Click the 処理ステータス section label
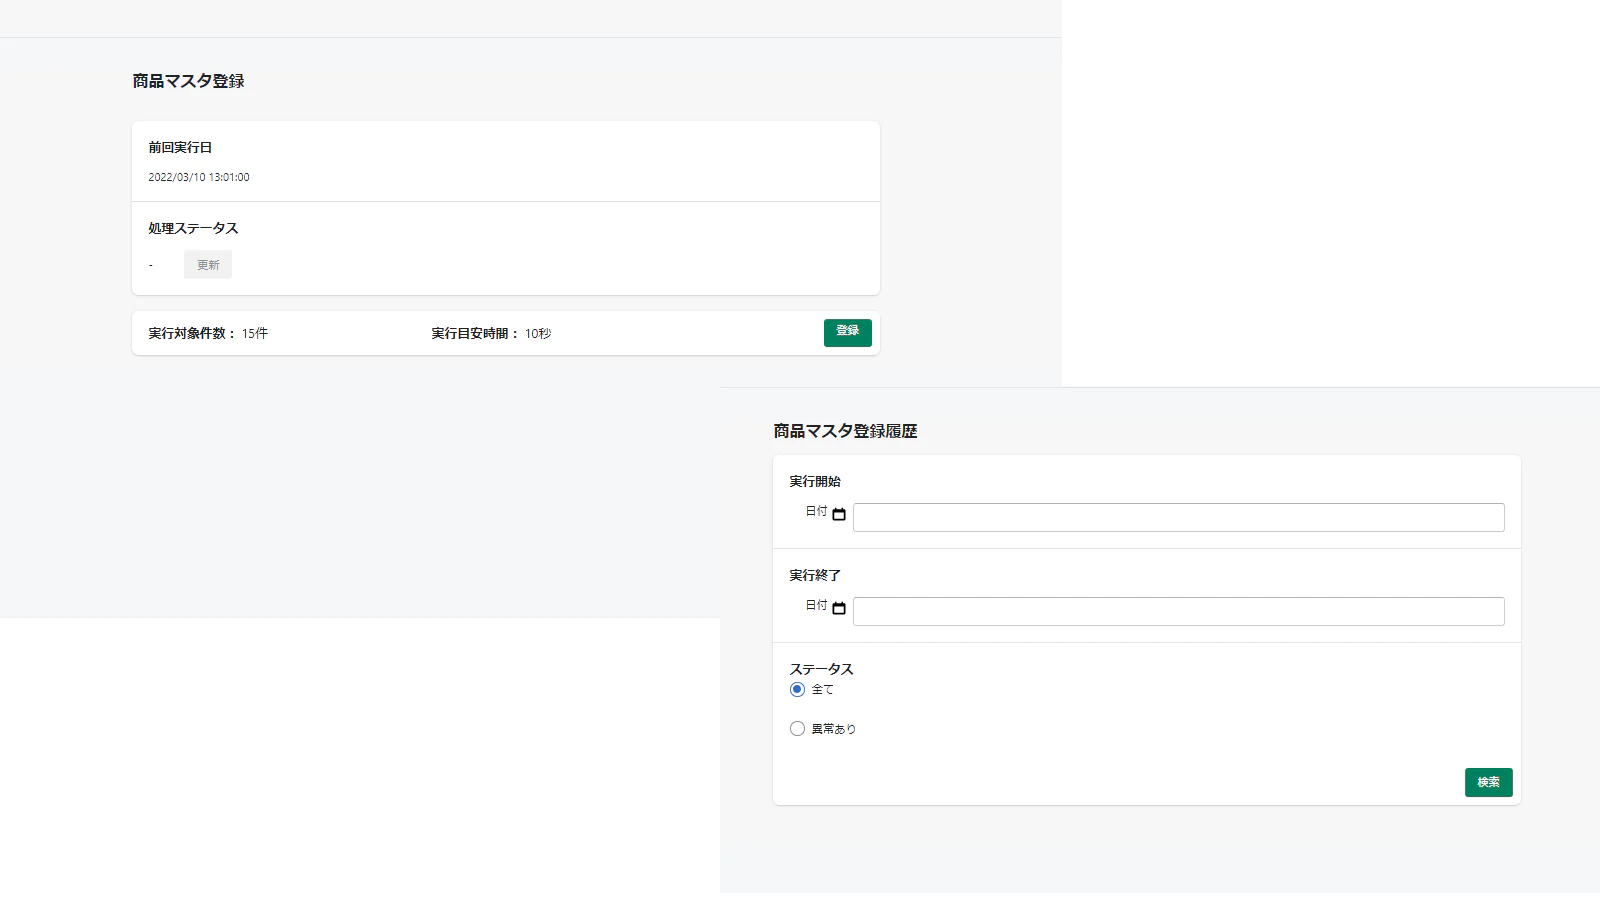1600x900 pixels. [x=193, y=228]
